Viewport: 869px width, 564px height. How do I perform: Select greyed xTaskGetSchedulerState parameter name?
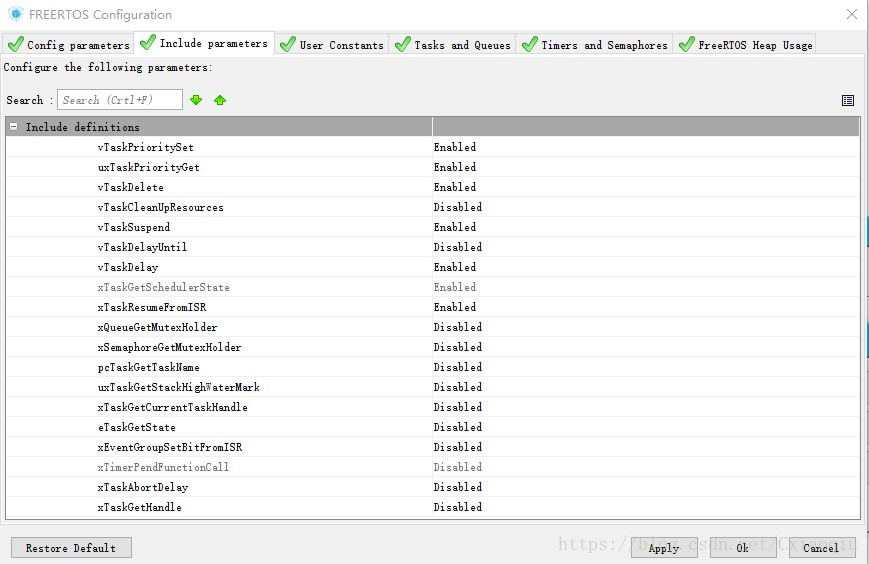point(163,287)
